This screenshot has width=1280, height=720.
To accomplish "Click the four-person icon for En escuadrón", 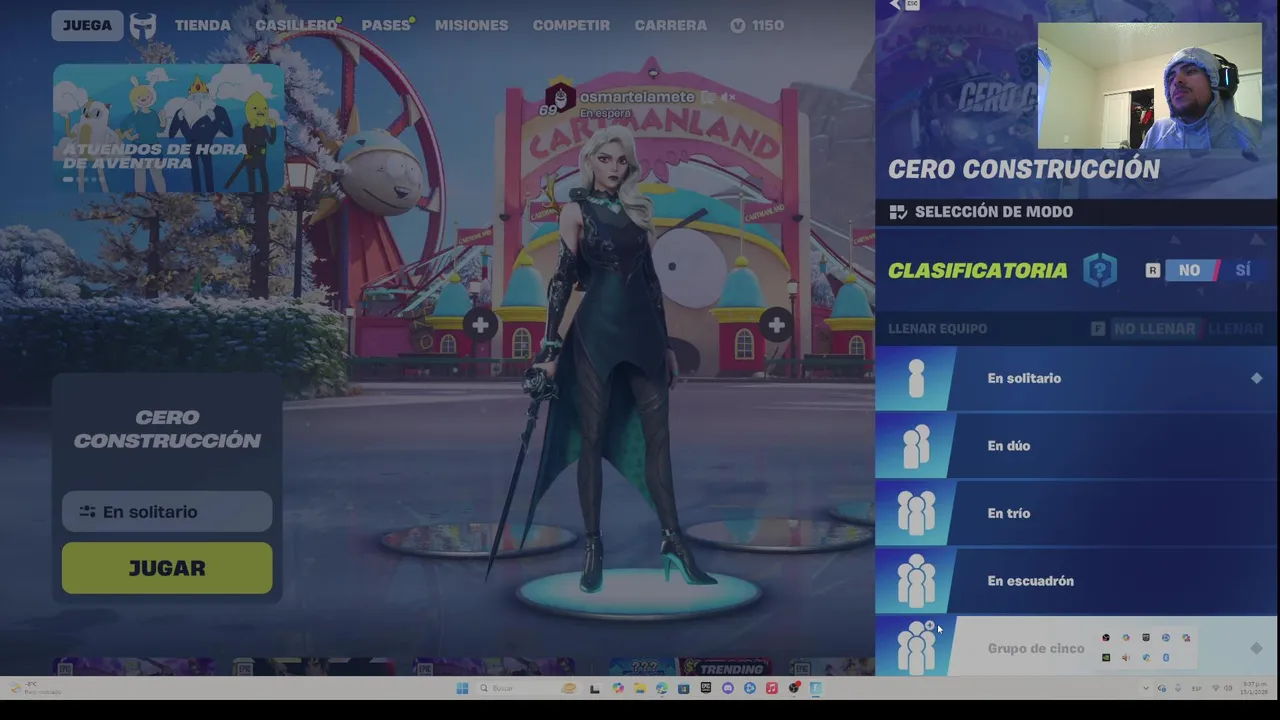I will 916,581.
